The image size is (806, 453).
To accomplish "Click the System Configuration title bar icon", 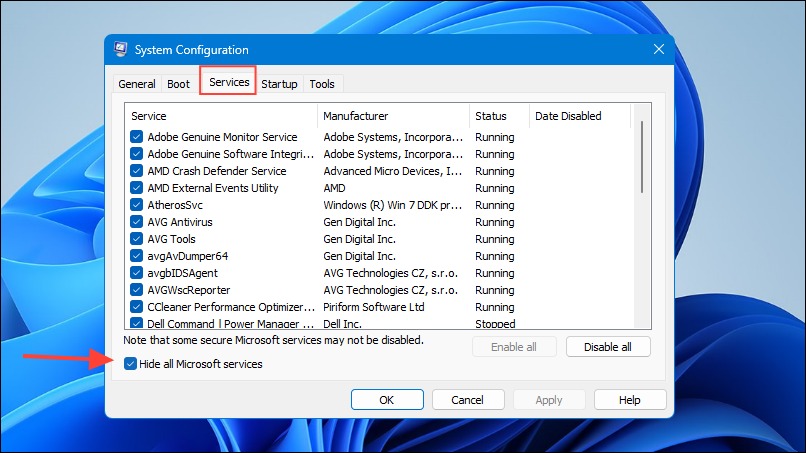I will (x=120, y=49).
